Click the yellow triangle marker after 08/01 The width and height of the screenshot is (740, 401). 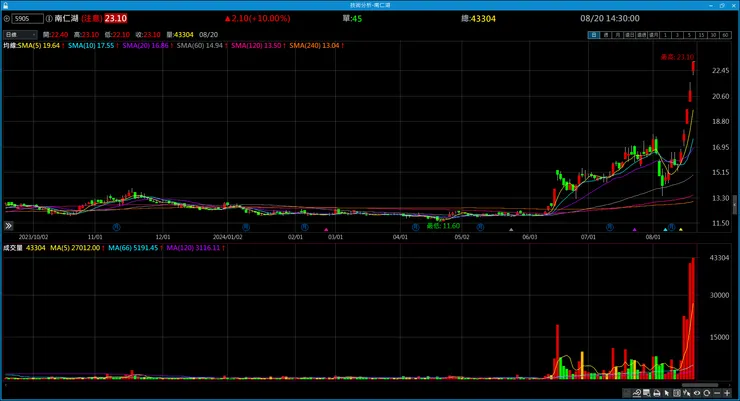(681, 229)
